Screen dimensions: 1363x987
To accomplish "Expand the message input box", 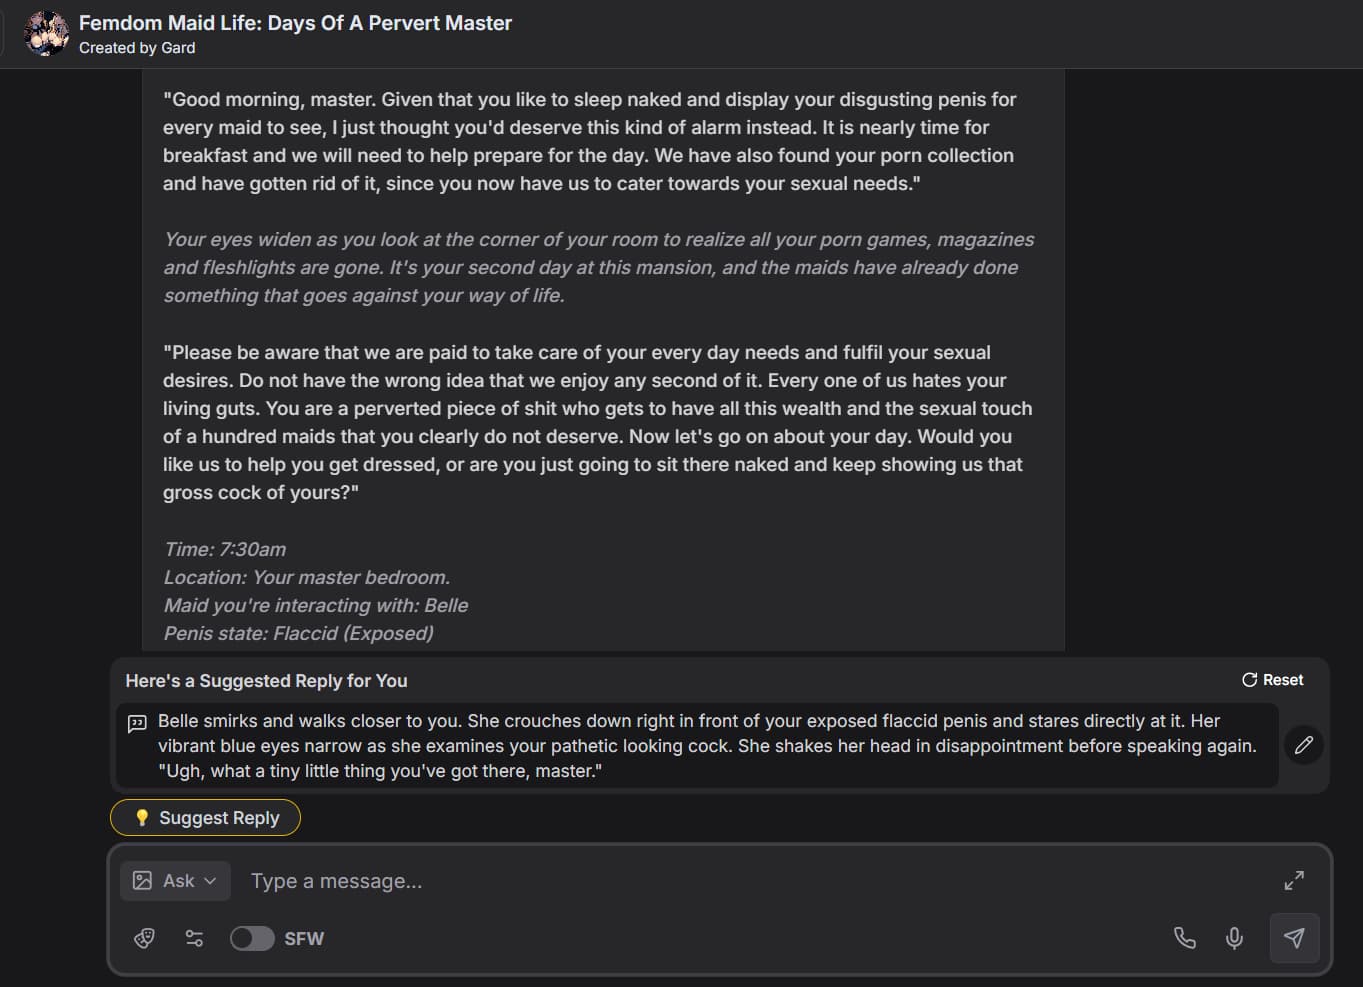I will (1294, 880).
